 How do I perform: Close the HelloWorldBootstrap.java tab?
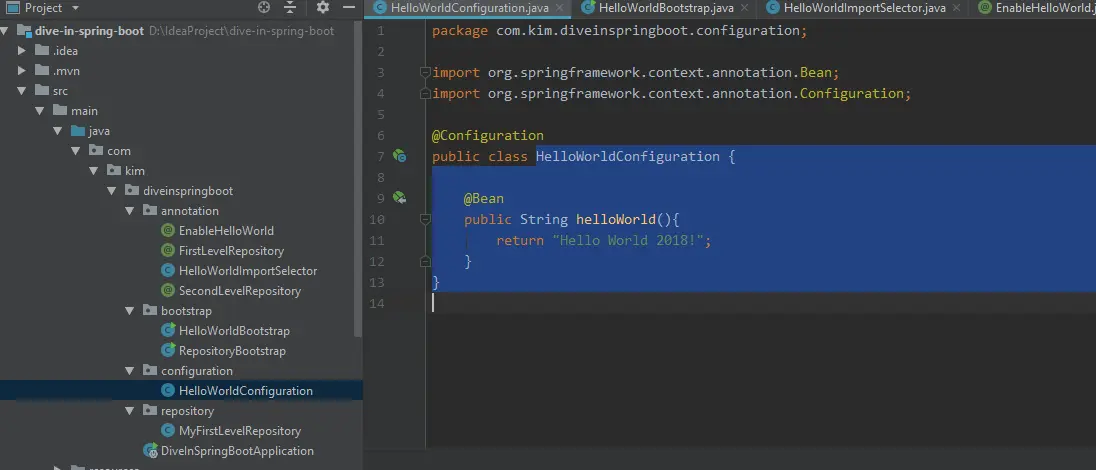click(x=744, y=8)
